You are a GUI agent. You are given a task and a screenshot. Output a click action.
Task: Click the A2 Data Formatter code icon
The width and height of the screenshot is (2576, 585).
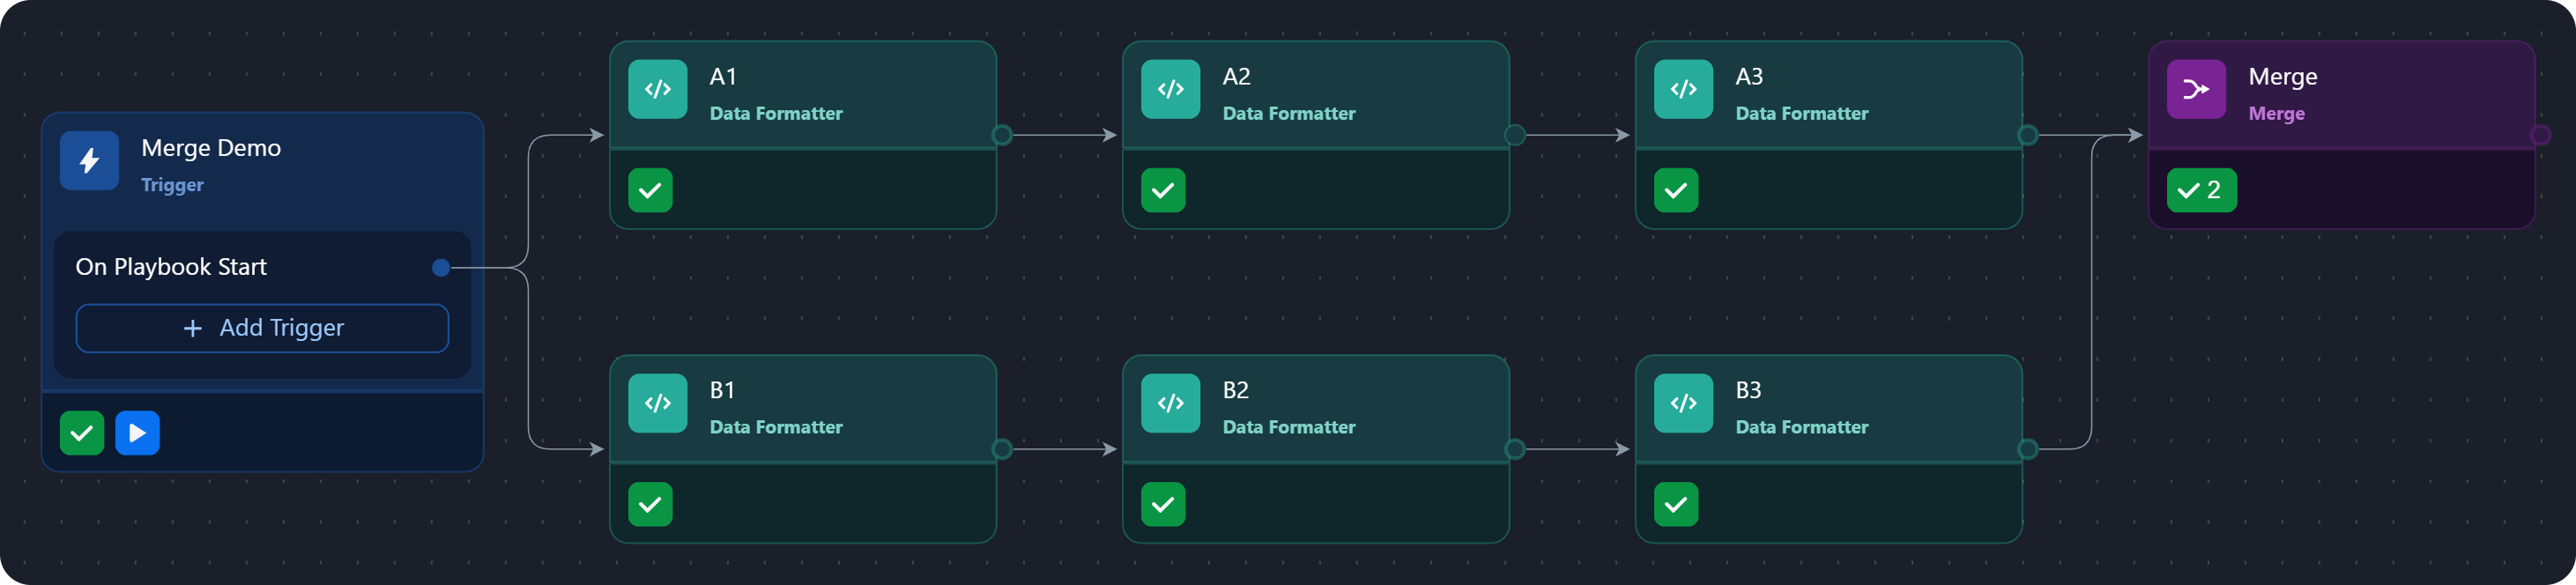1170,90
